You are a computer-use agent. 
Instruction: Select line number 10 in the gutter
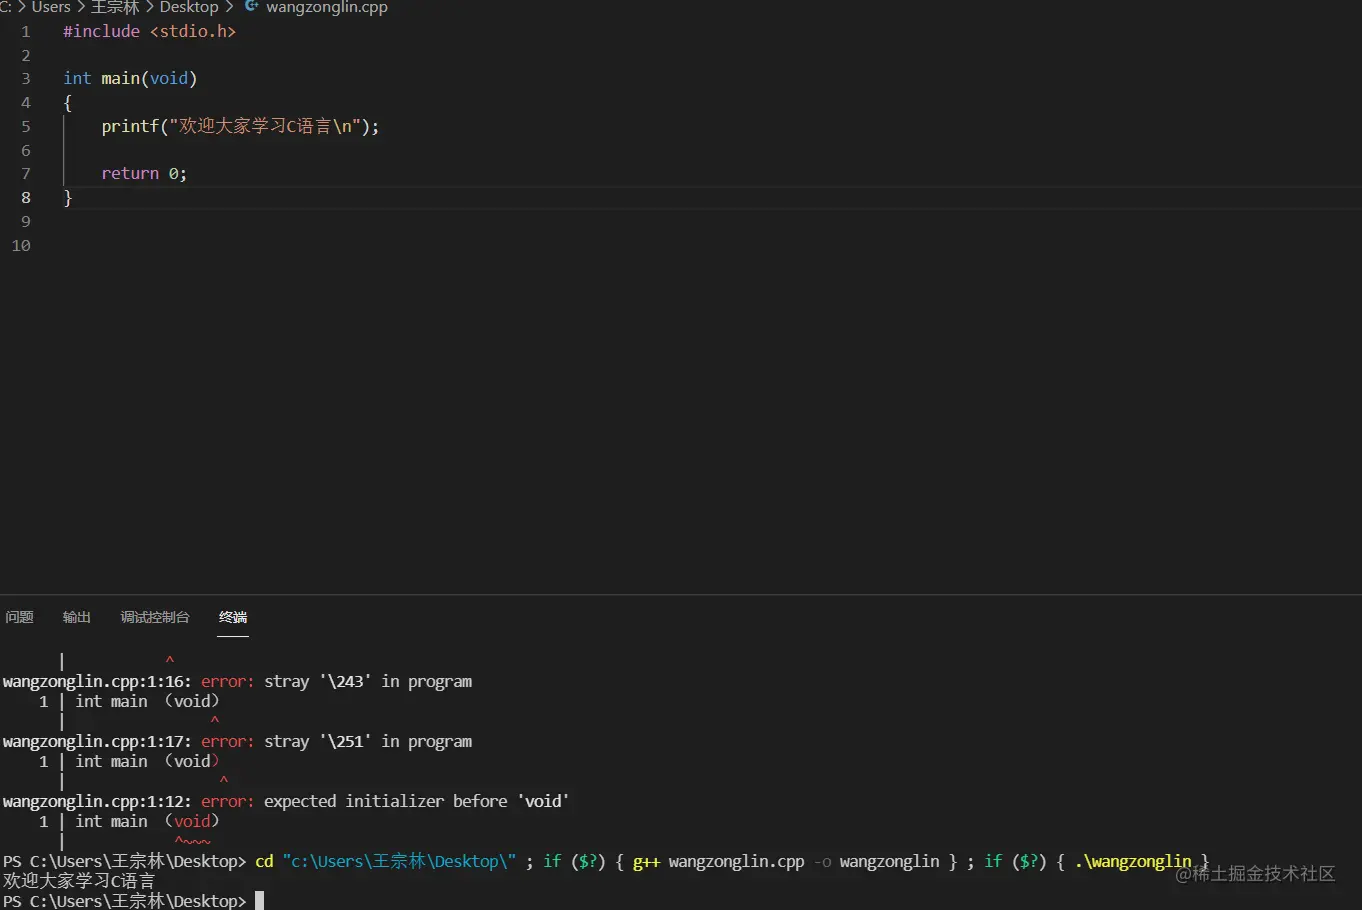(x=21, y=246)
